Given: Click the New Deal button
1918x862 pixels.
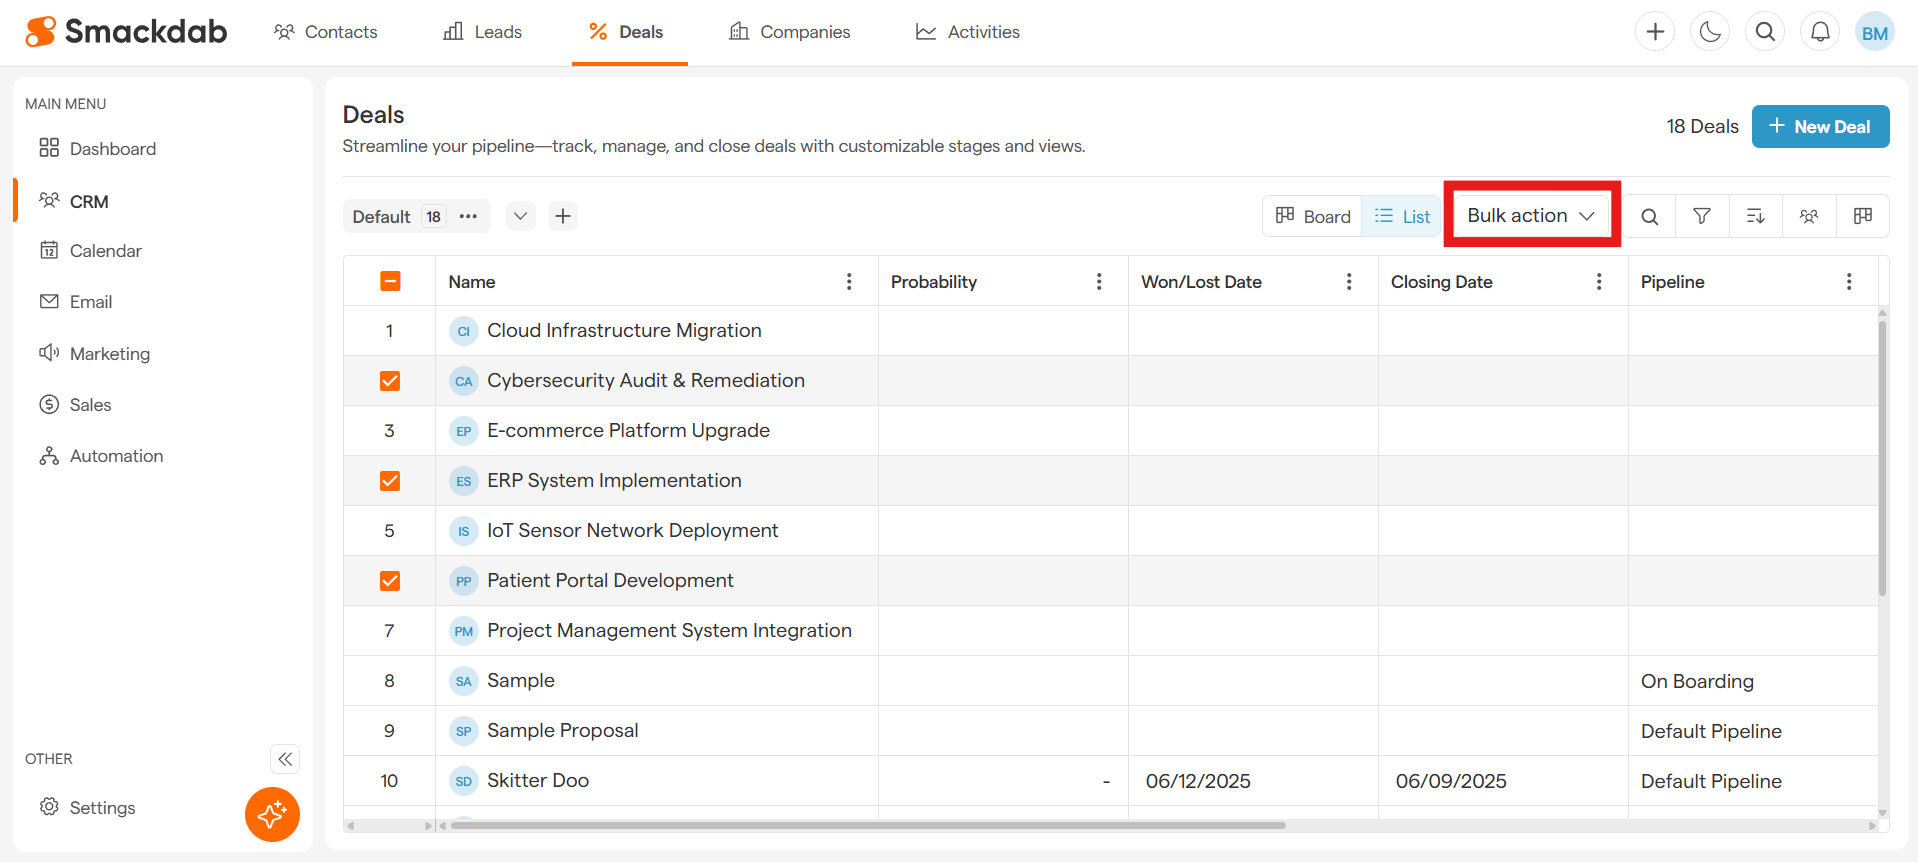Looking at the screenshot, I should tap(1820, 127).
